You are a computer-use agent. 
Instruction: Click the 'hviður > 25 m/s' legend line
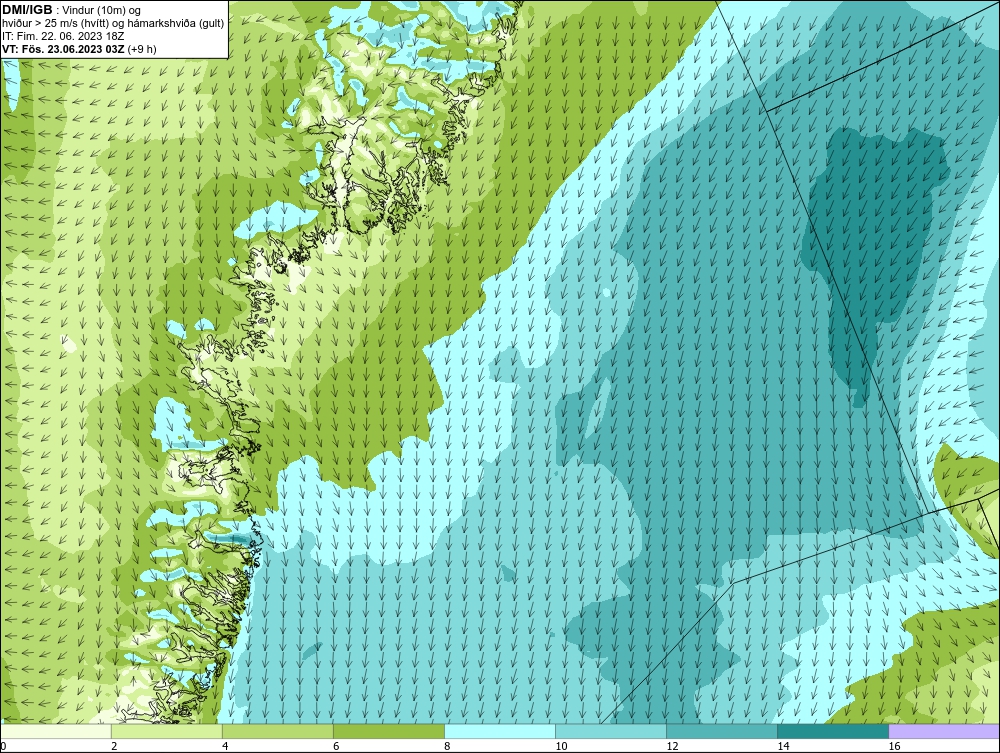[x=114, y=24]
